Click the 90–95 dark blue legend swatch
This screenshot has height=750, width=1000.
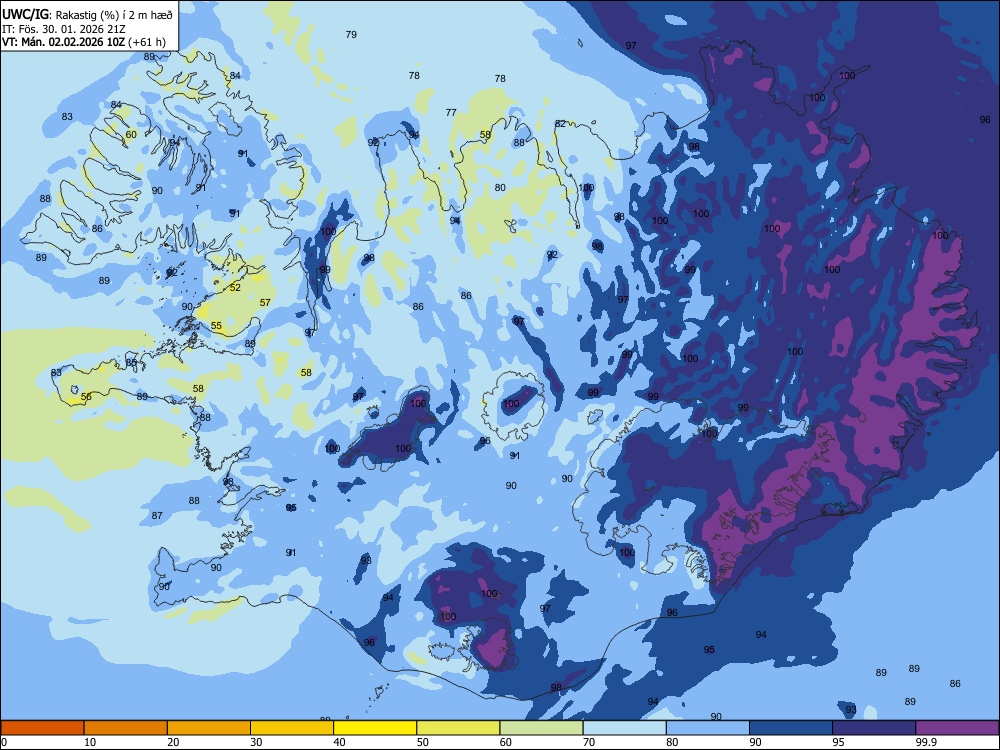[791, 728]
